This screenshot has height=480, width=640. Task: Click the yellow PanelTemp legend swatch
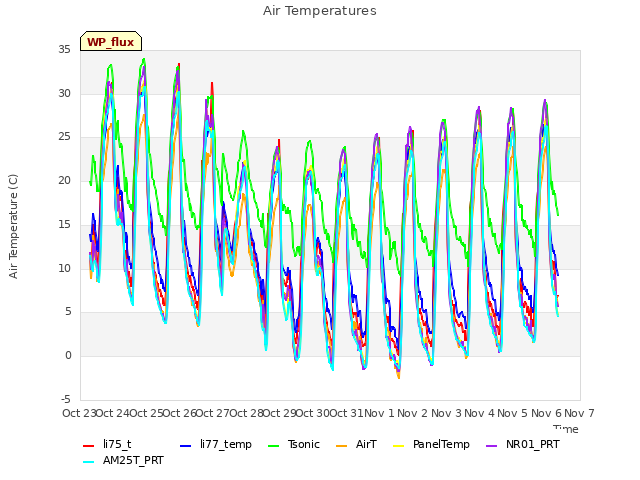(398, 446)
